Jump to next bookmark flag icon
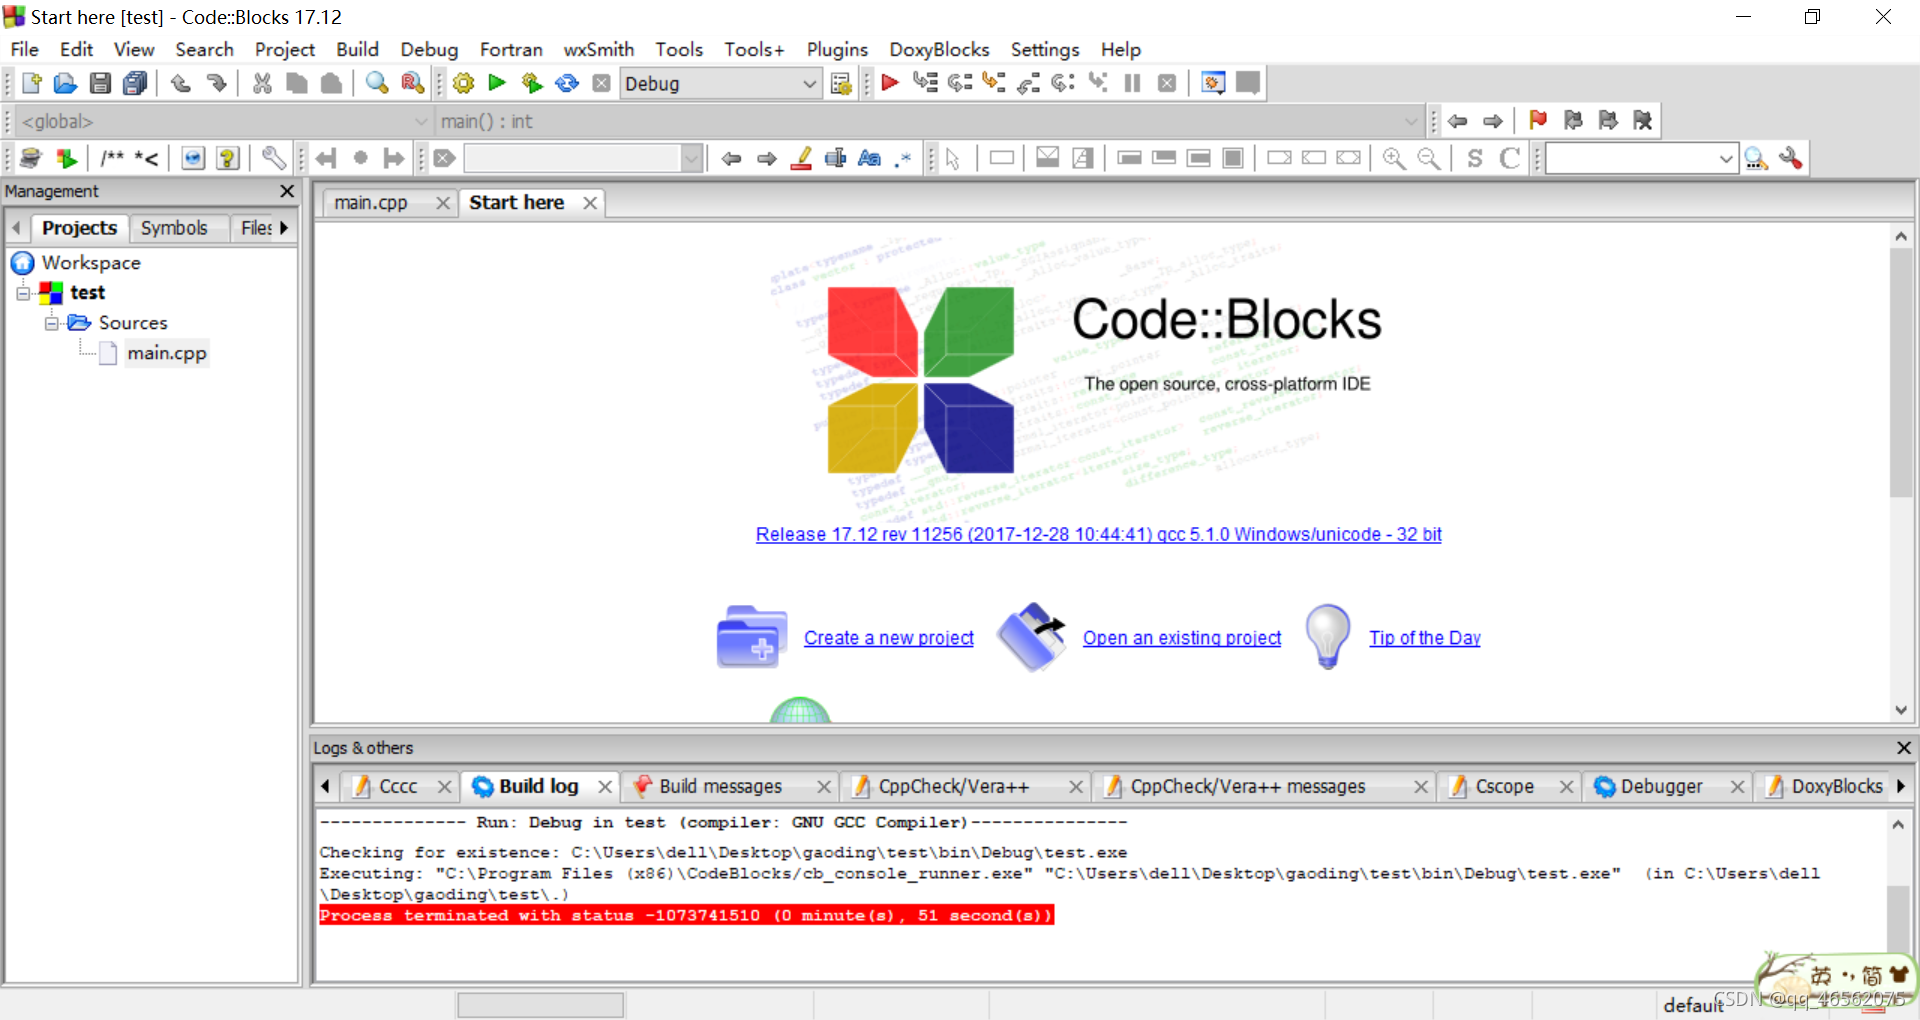Image resolution: width=1920 pixels, height=1020 pixels. (1608, 121)
